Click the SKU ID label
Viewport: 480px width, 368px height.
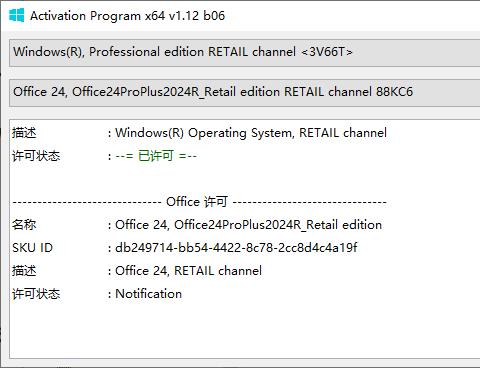[32, 248]
